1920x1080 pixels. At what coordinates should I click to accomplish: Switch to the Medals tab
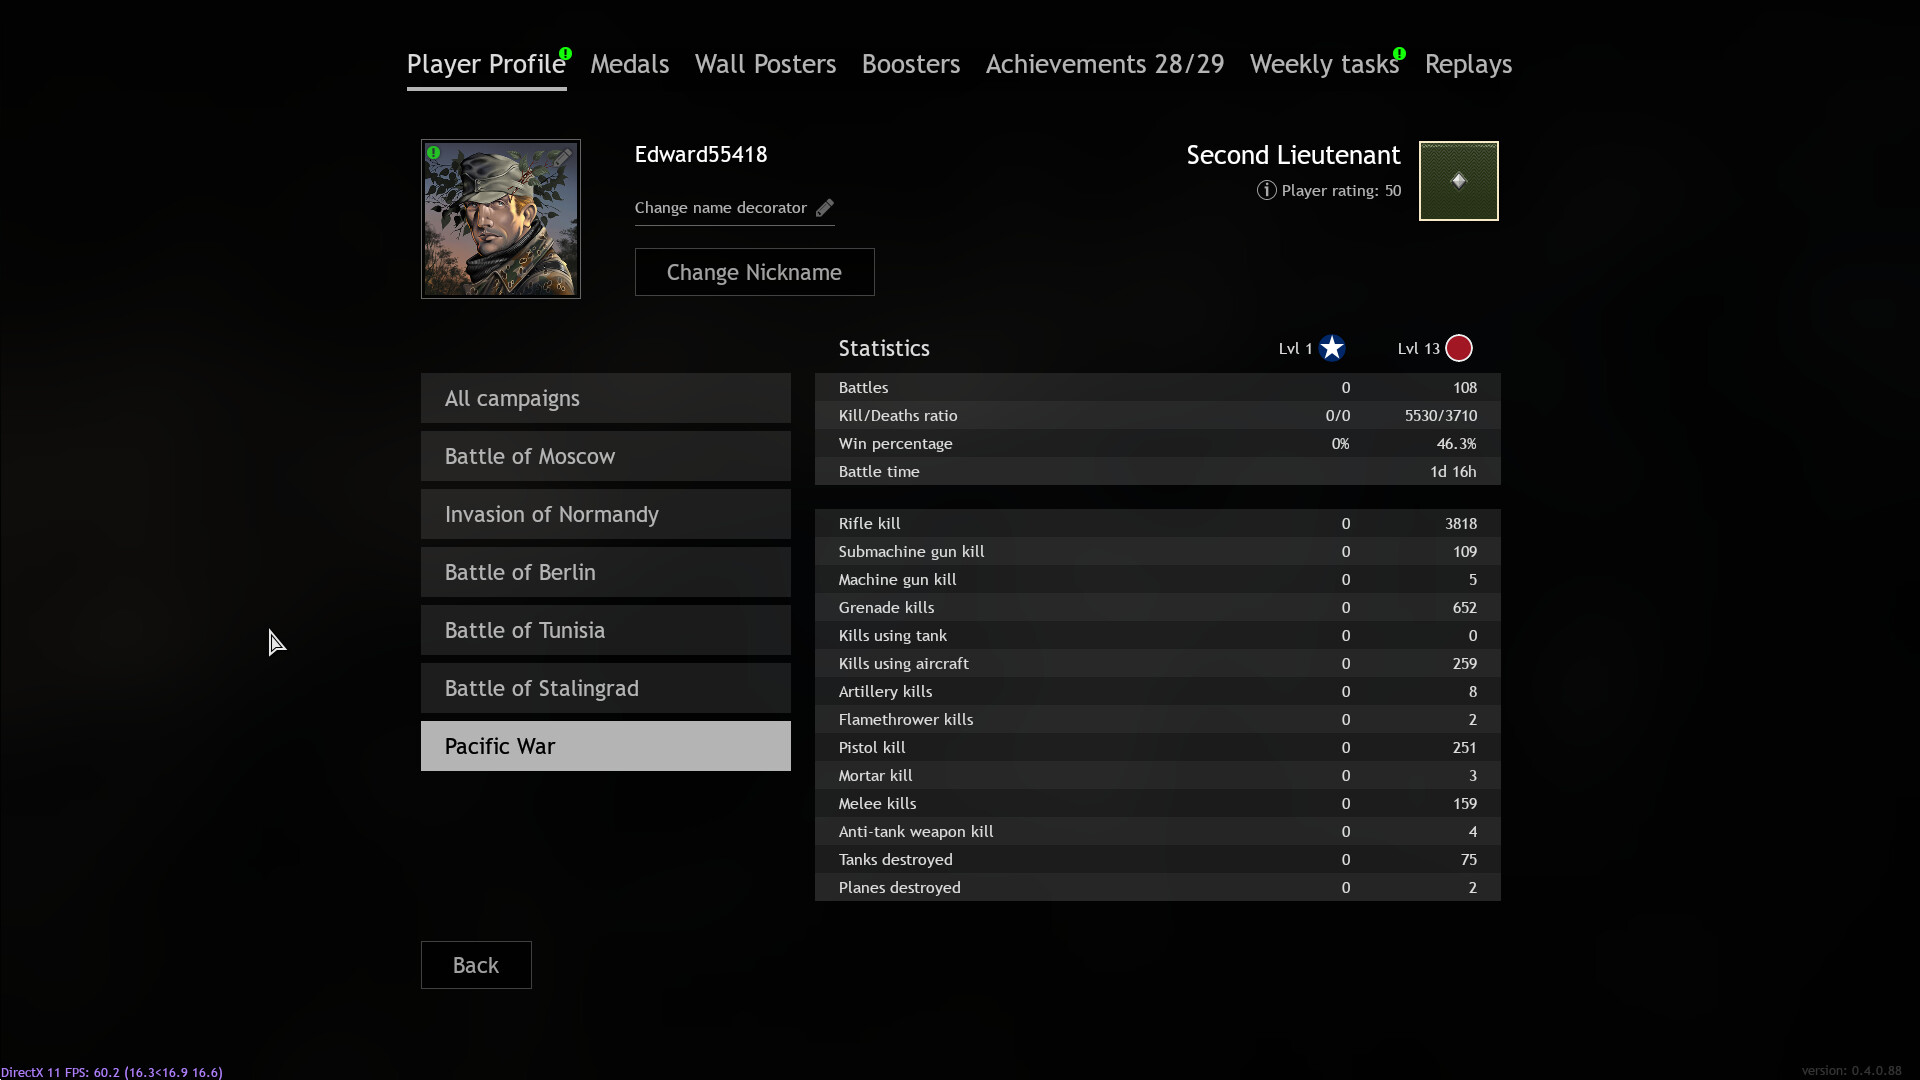click(x=629, y=64)
